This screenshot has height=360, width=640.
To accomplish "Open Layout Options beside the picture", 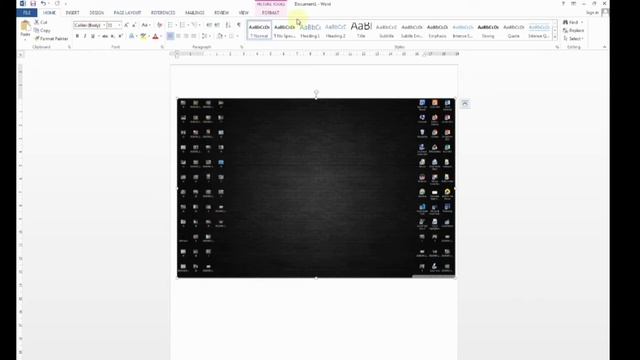I will [465, 104].
